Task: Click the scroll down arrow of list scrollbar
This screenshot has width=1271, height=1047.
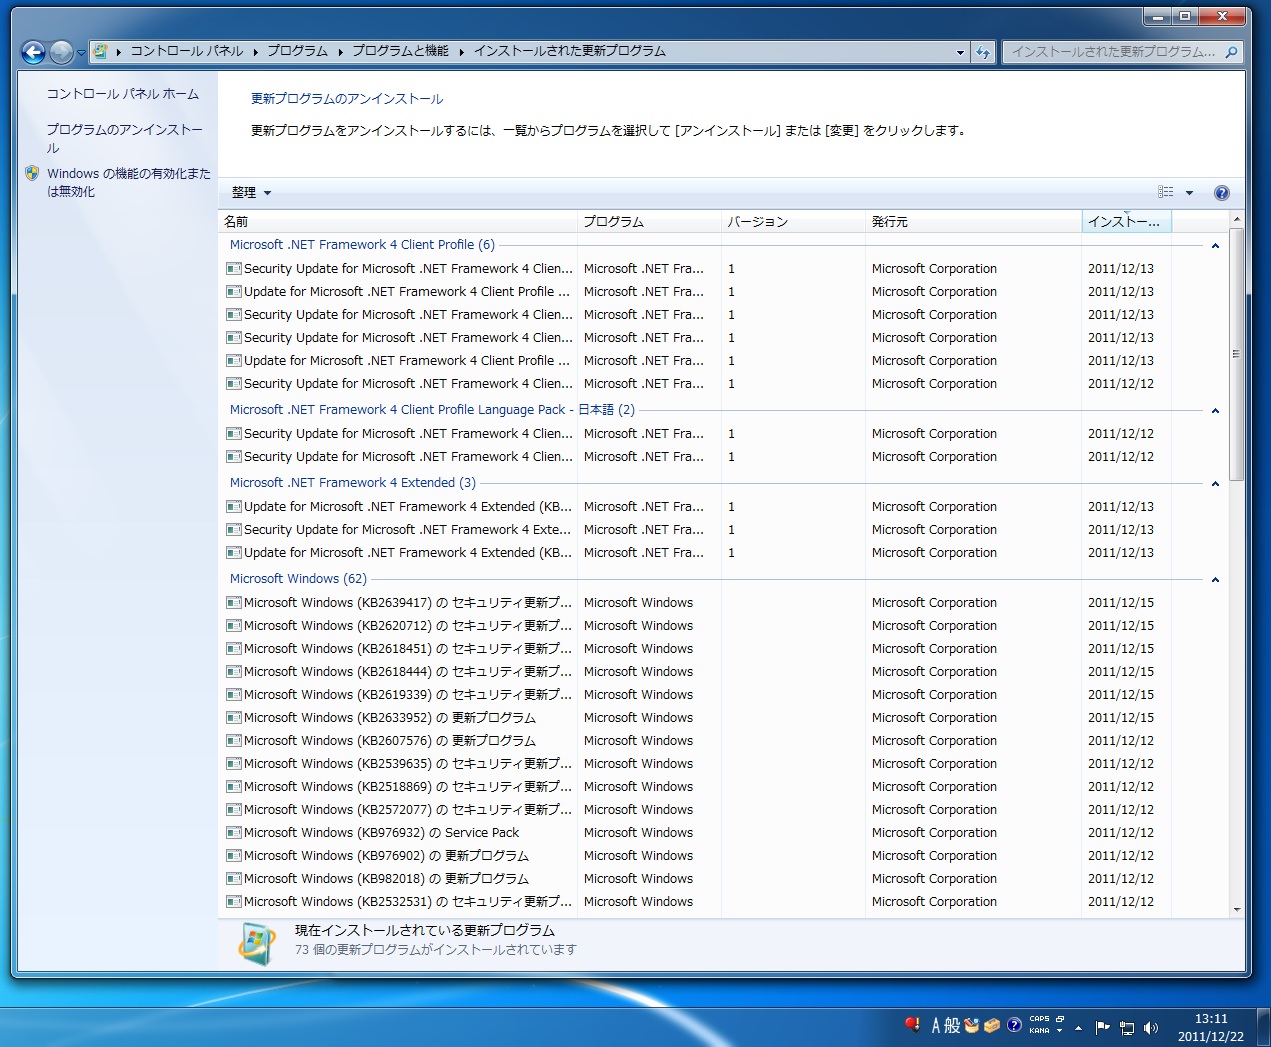Action: click(1237, 910)
